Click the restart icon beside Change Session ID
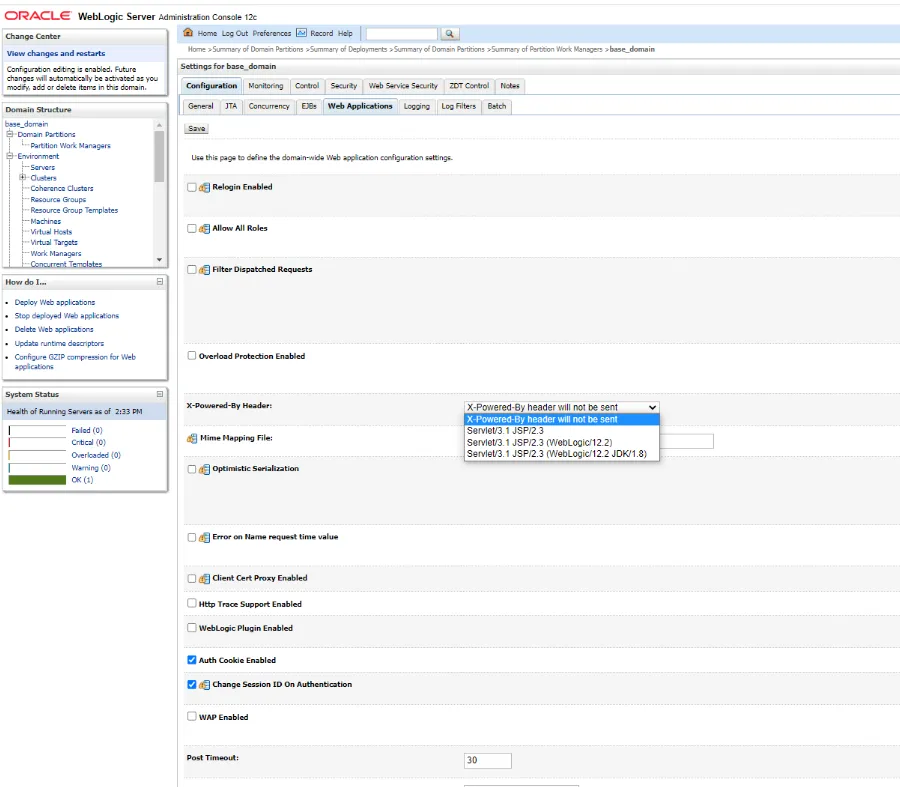Viewport: 900px width, 787px height. coord(204,685)
